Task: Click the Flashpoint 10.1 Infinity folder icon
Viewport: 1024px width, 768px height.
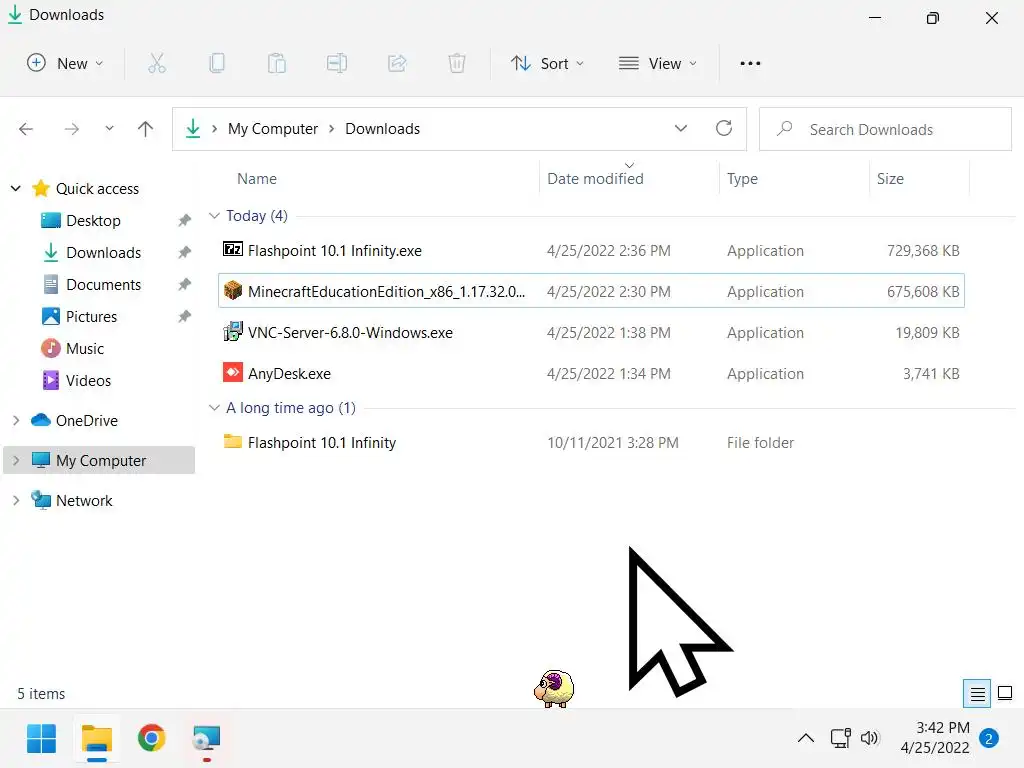Action: (x=233, y=441)
